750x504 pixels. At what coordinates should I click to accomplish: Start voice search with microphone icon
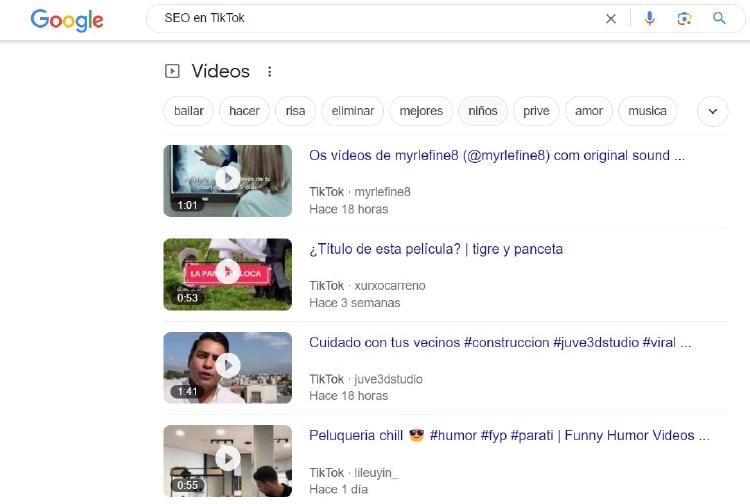pyautogui.click(x=650, y=19)
